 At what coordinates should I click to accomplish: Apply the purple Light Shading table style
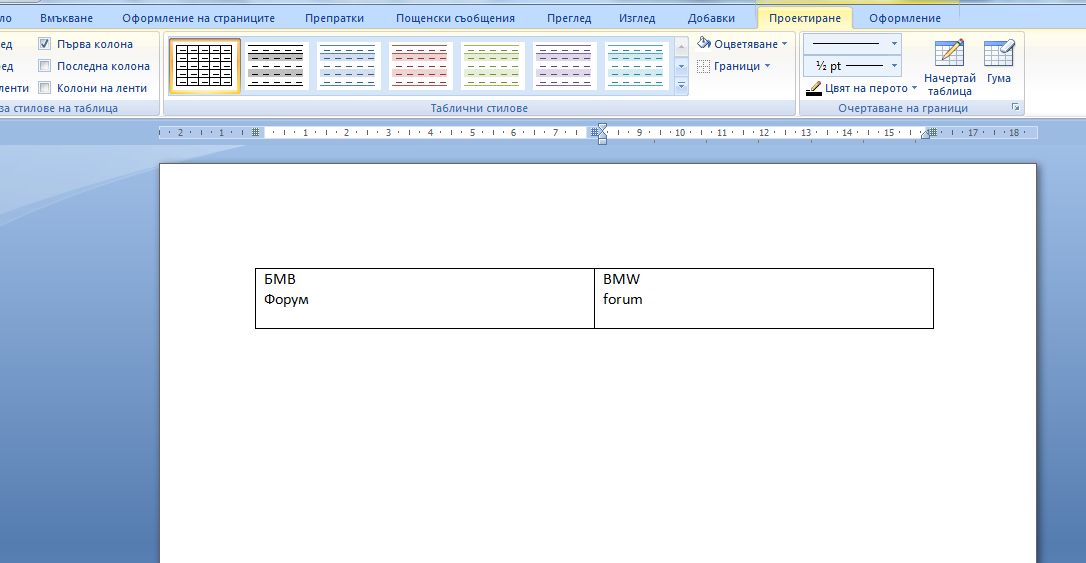point(564,66)
